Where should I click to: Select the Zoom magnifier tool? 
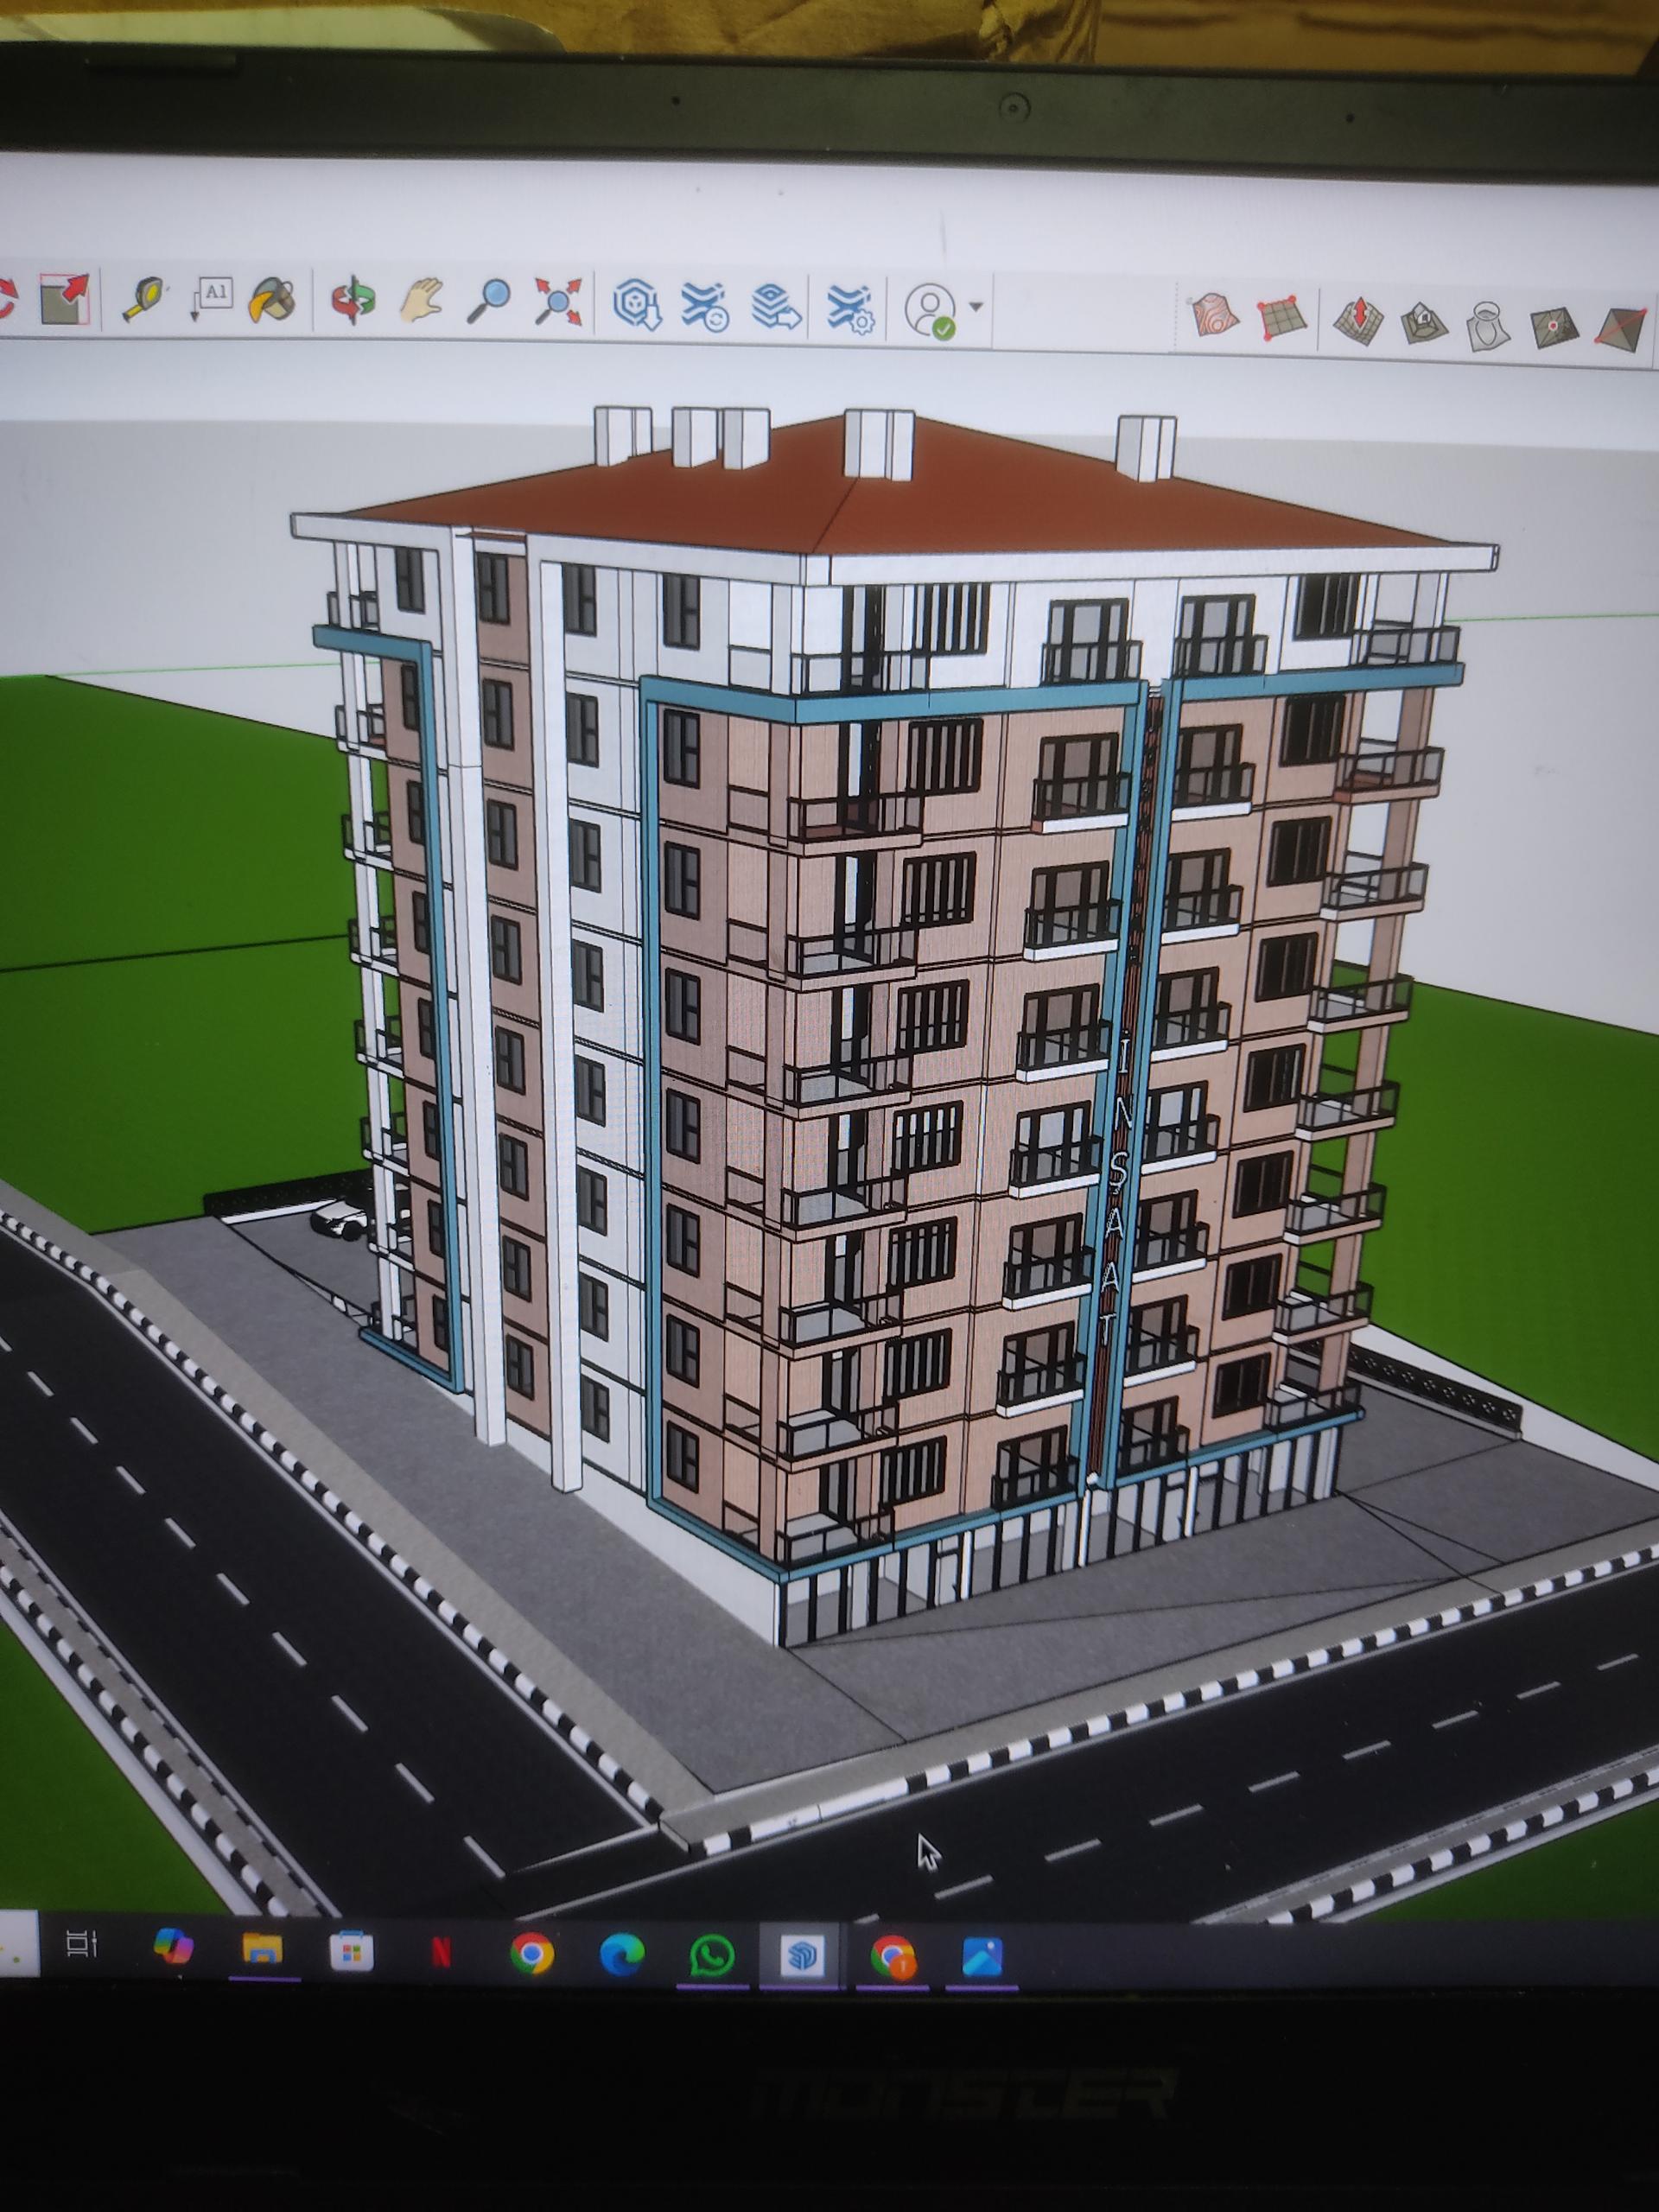[x=489, y=301]
